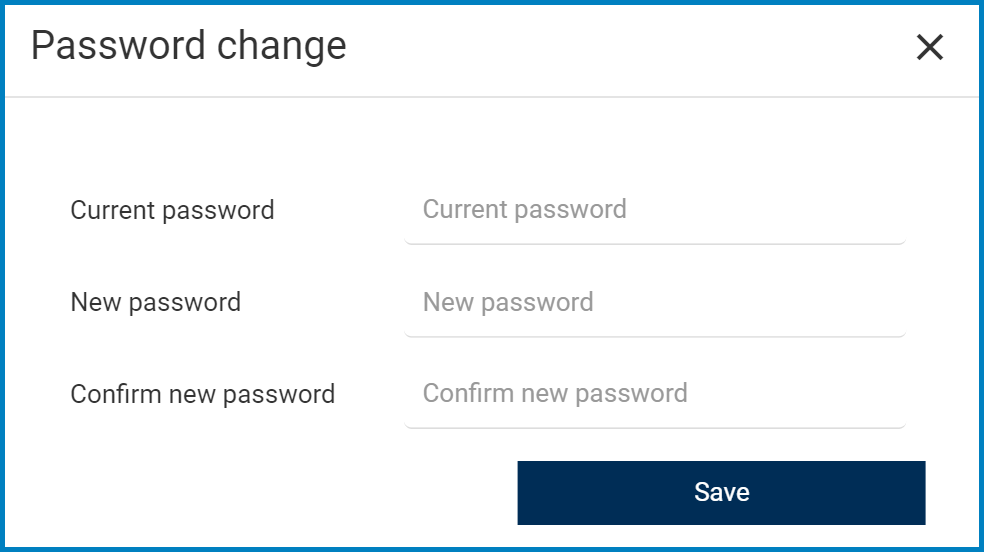
Task: Submit the form with the dark blue Save button
Action: click(x=721, y=492)
